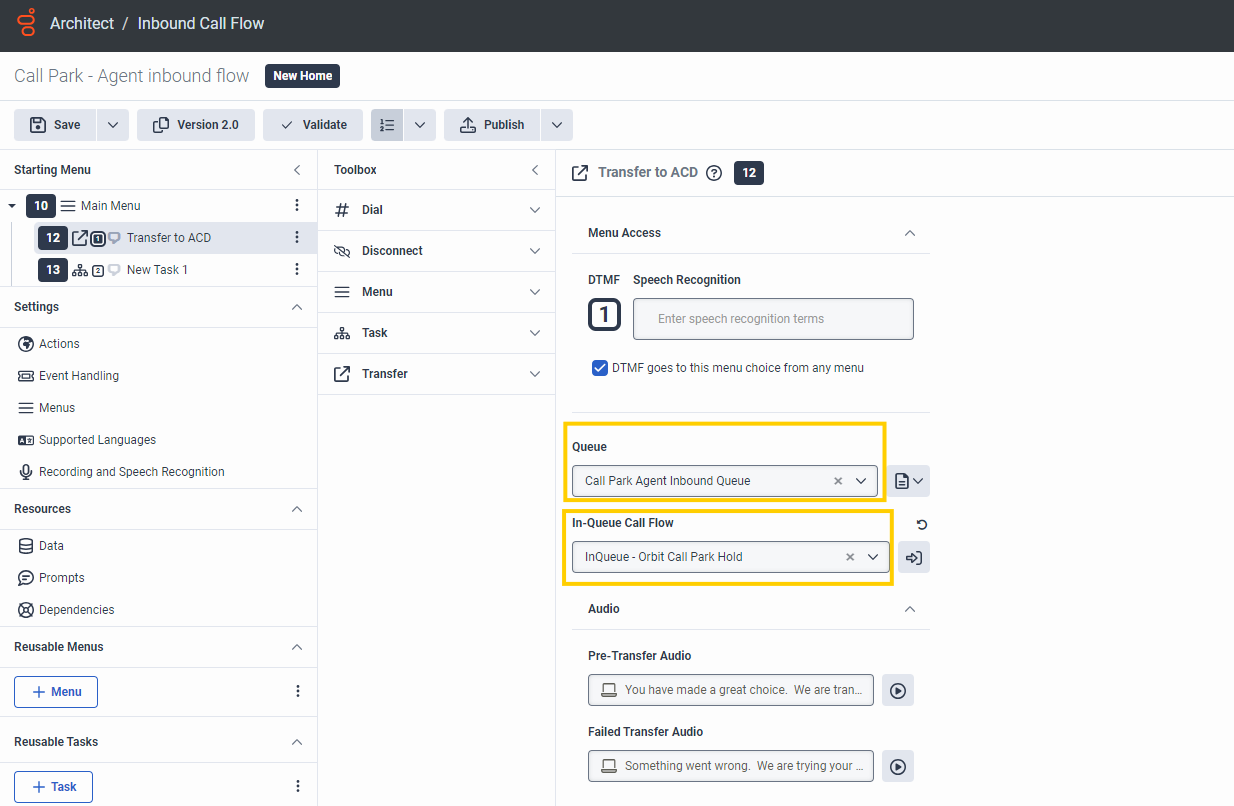Open the InQueue flow via the jump-to icon
The image size is (1234, 806).
click(913, 557)
